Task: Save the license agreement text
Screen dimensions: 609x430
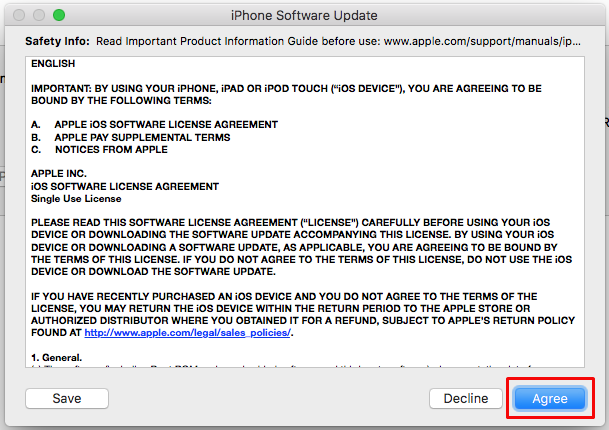Action: 67,398
